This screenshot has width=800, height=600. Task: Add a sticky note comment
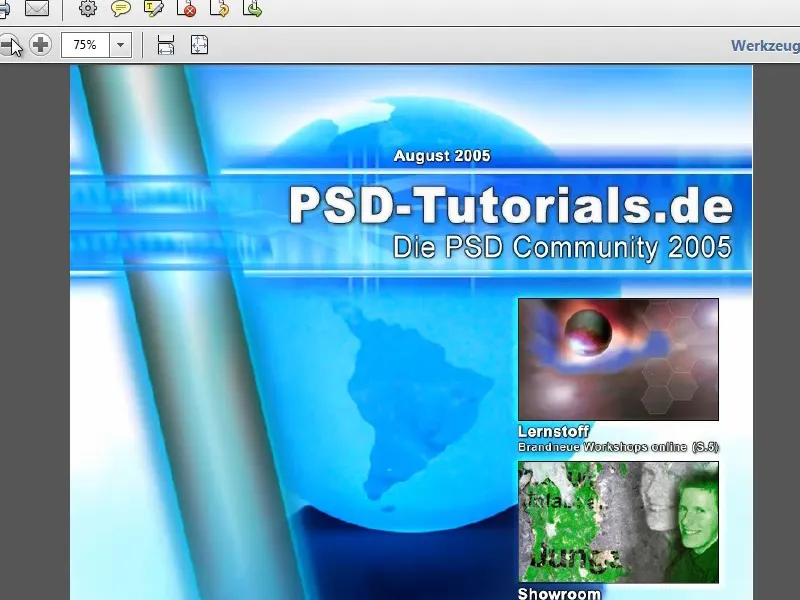click(121, 9)
